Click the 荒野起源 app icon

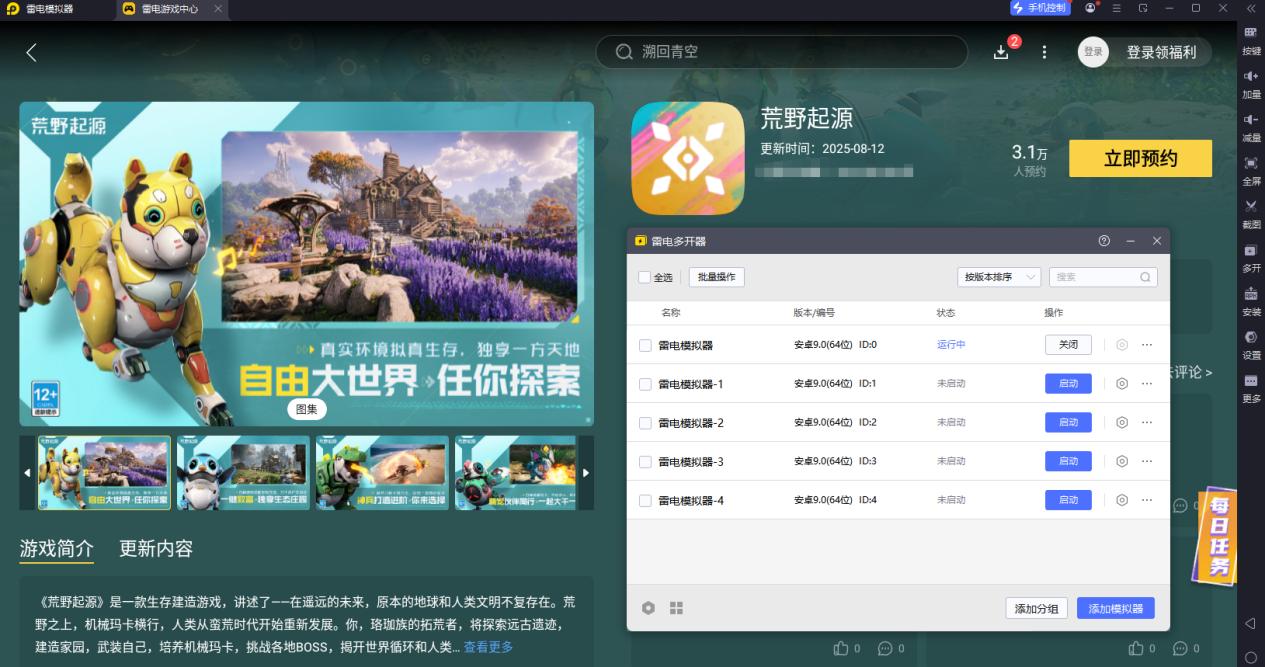coord(688,158)
